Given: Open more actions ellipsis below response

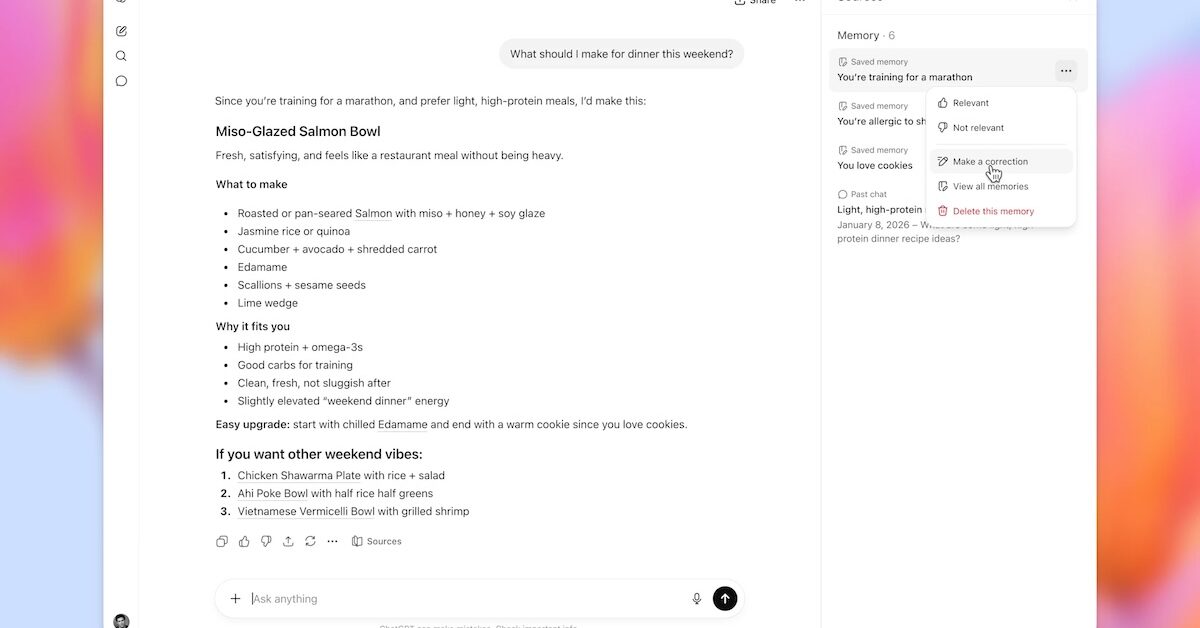Looking at the screenshot, I should pyautogui.click(x=332, y=541).
